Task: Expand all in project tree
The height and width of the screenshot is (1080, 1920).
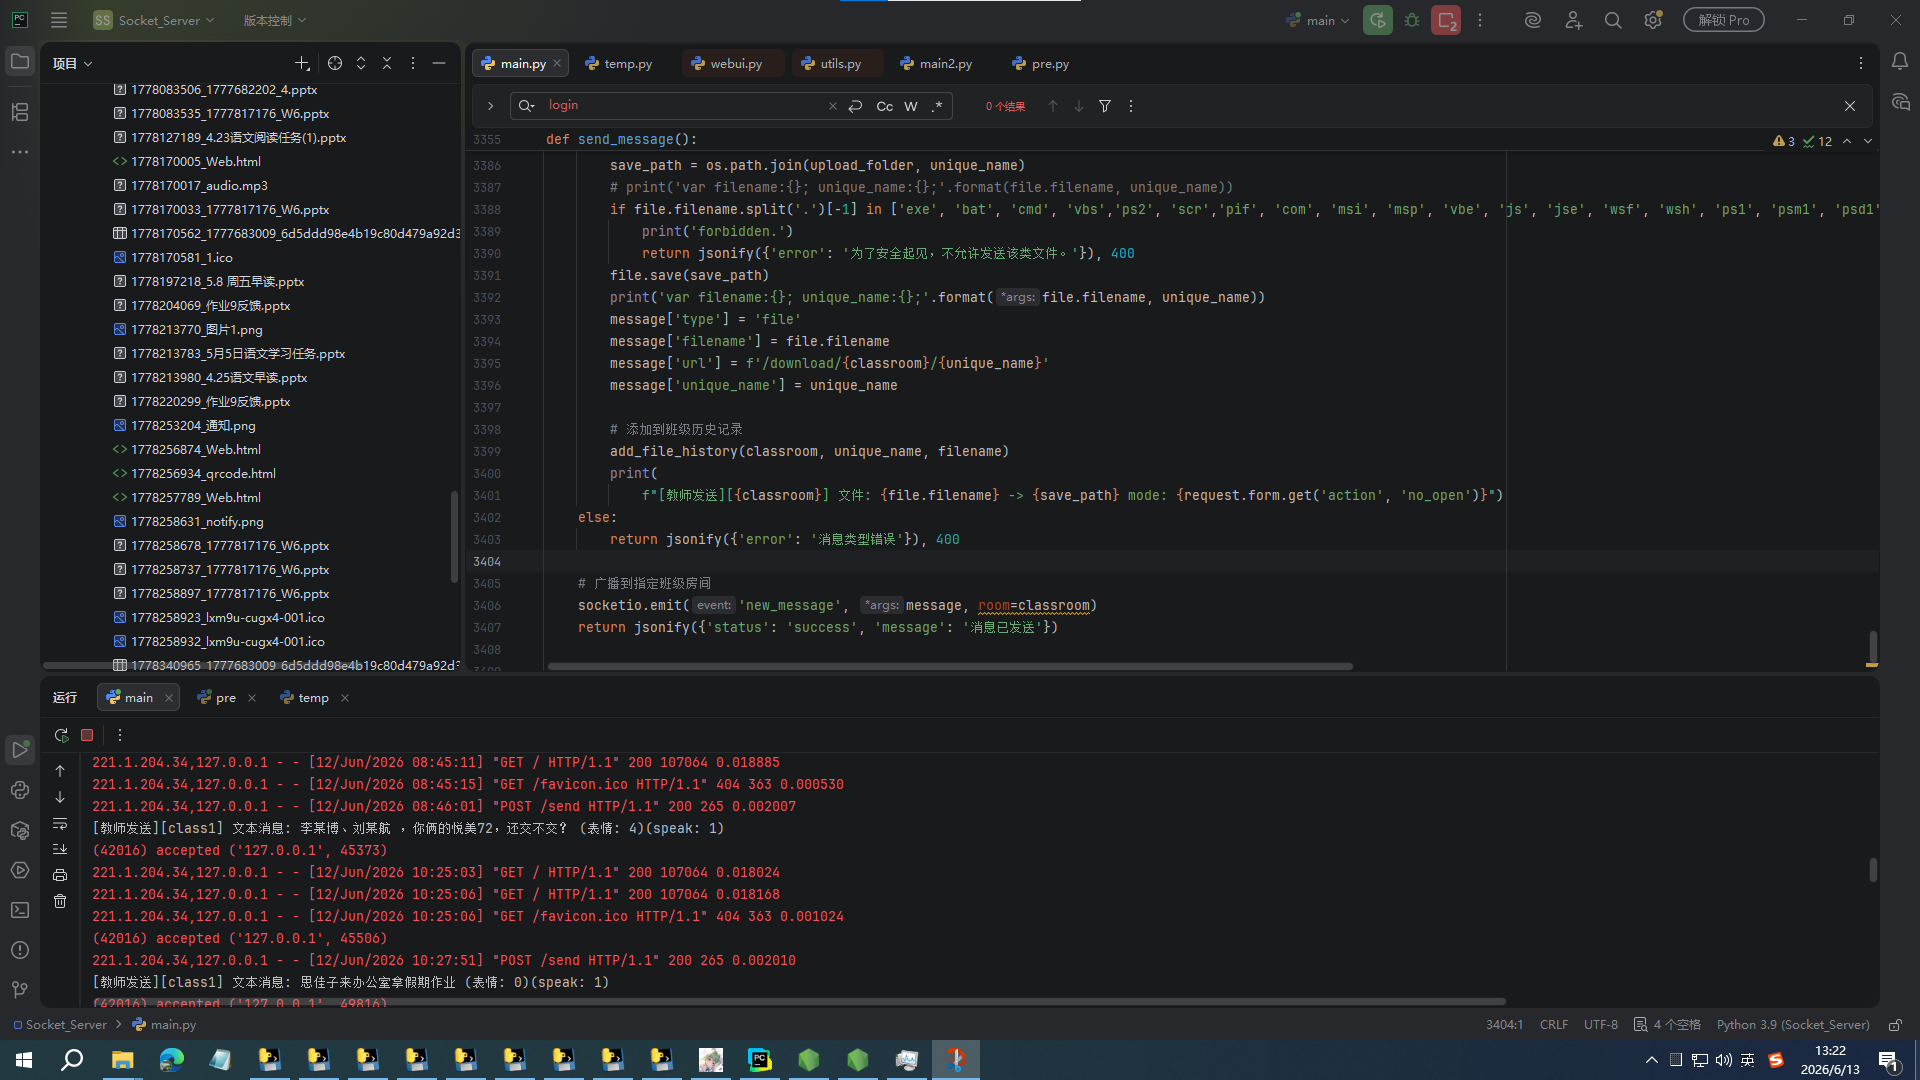Action: [x=361, y=63]
